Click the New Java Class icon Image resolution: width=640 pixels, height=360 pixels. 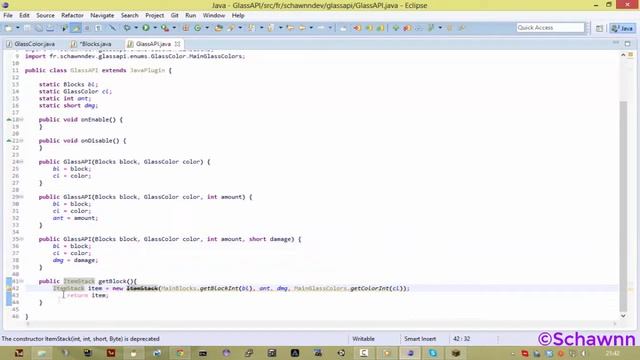point(198,28)
